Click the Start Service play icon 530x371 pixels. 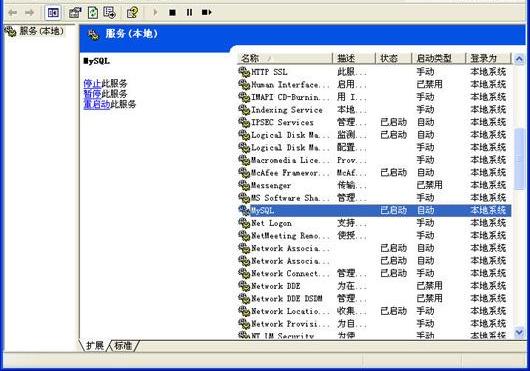pyautogui.click(x=155, y=13)
